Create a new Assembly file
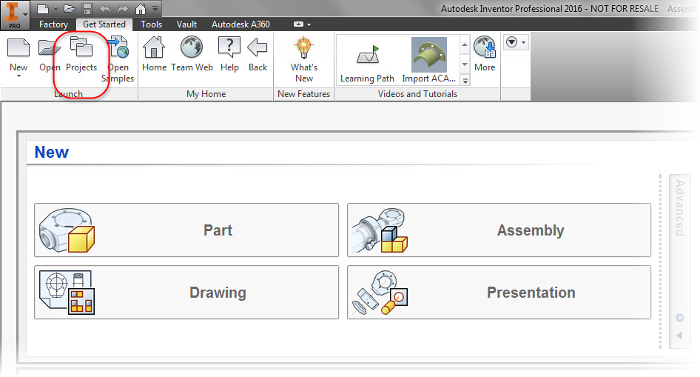 (499, 230)
